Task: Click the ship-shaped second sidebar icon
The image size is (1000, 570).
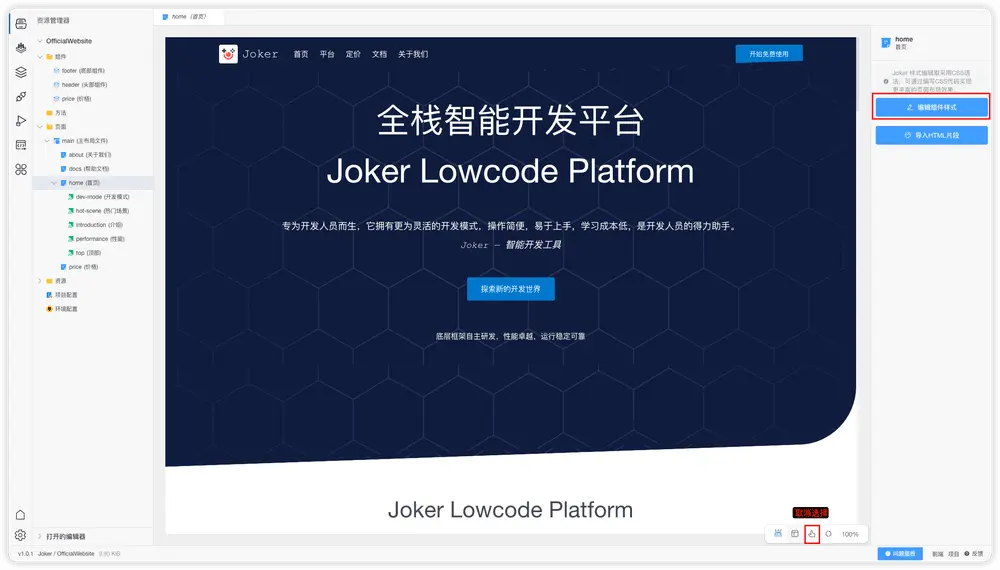Action: click(x=21, y=48)
